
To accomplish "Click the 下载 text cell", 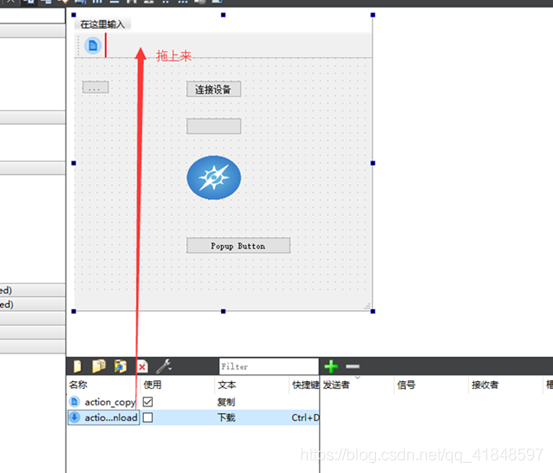I will [x=226, y=418].
